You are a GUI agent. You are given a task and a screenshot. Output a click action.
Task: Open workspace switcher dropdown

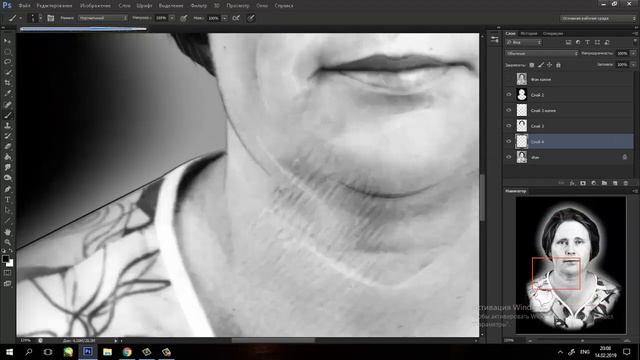(598, 18)
